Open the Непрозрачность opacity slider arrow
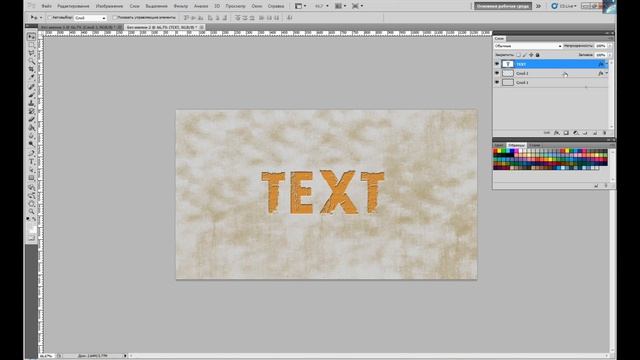 610,46
